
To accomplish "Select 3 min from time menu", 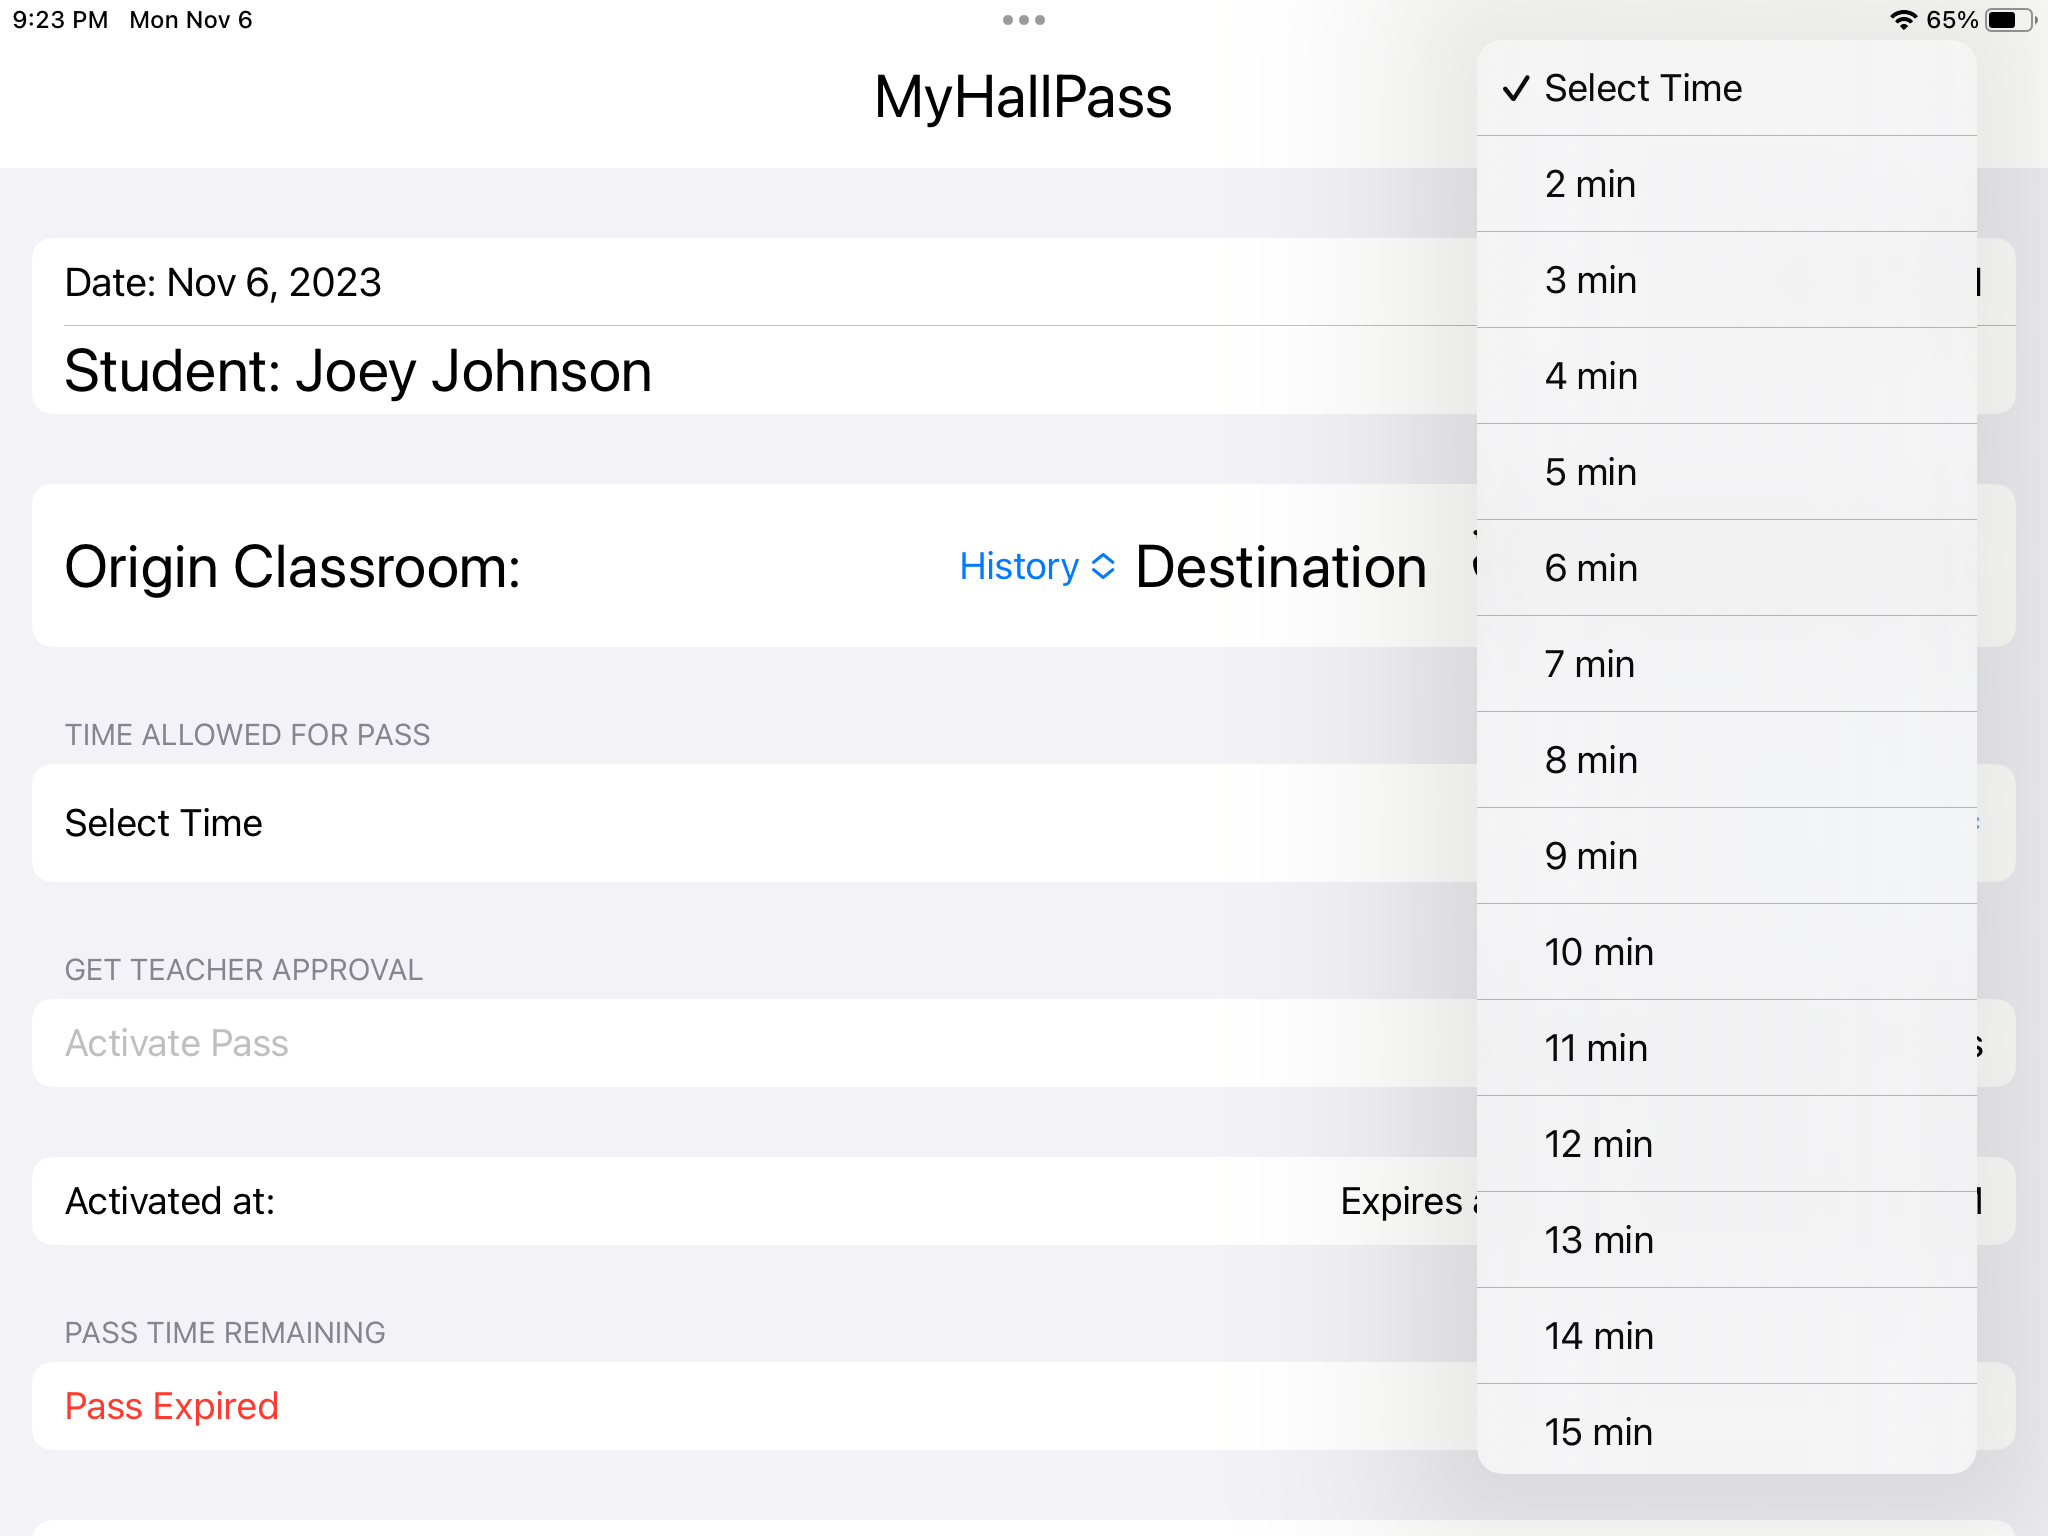I will coord(1726,280).
